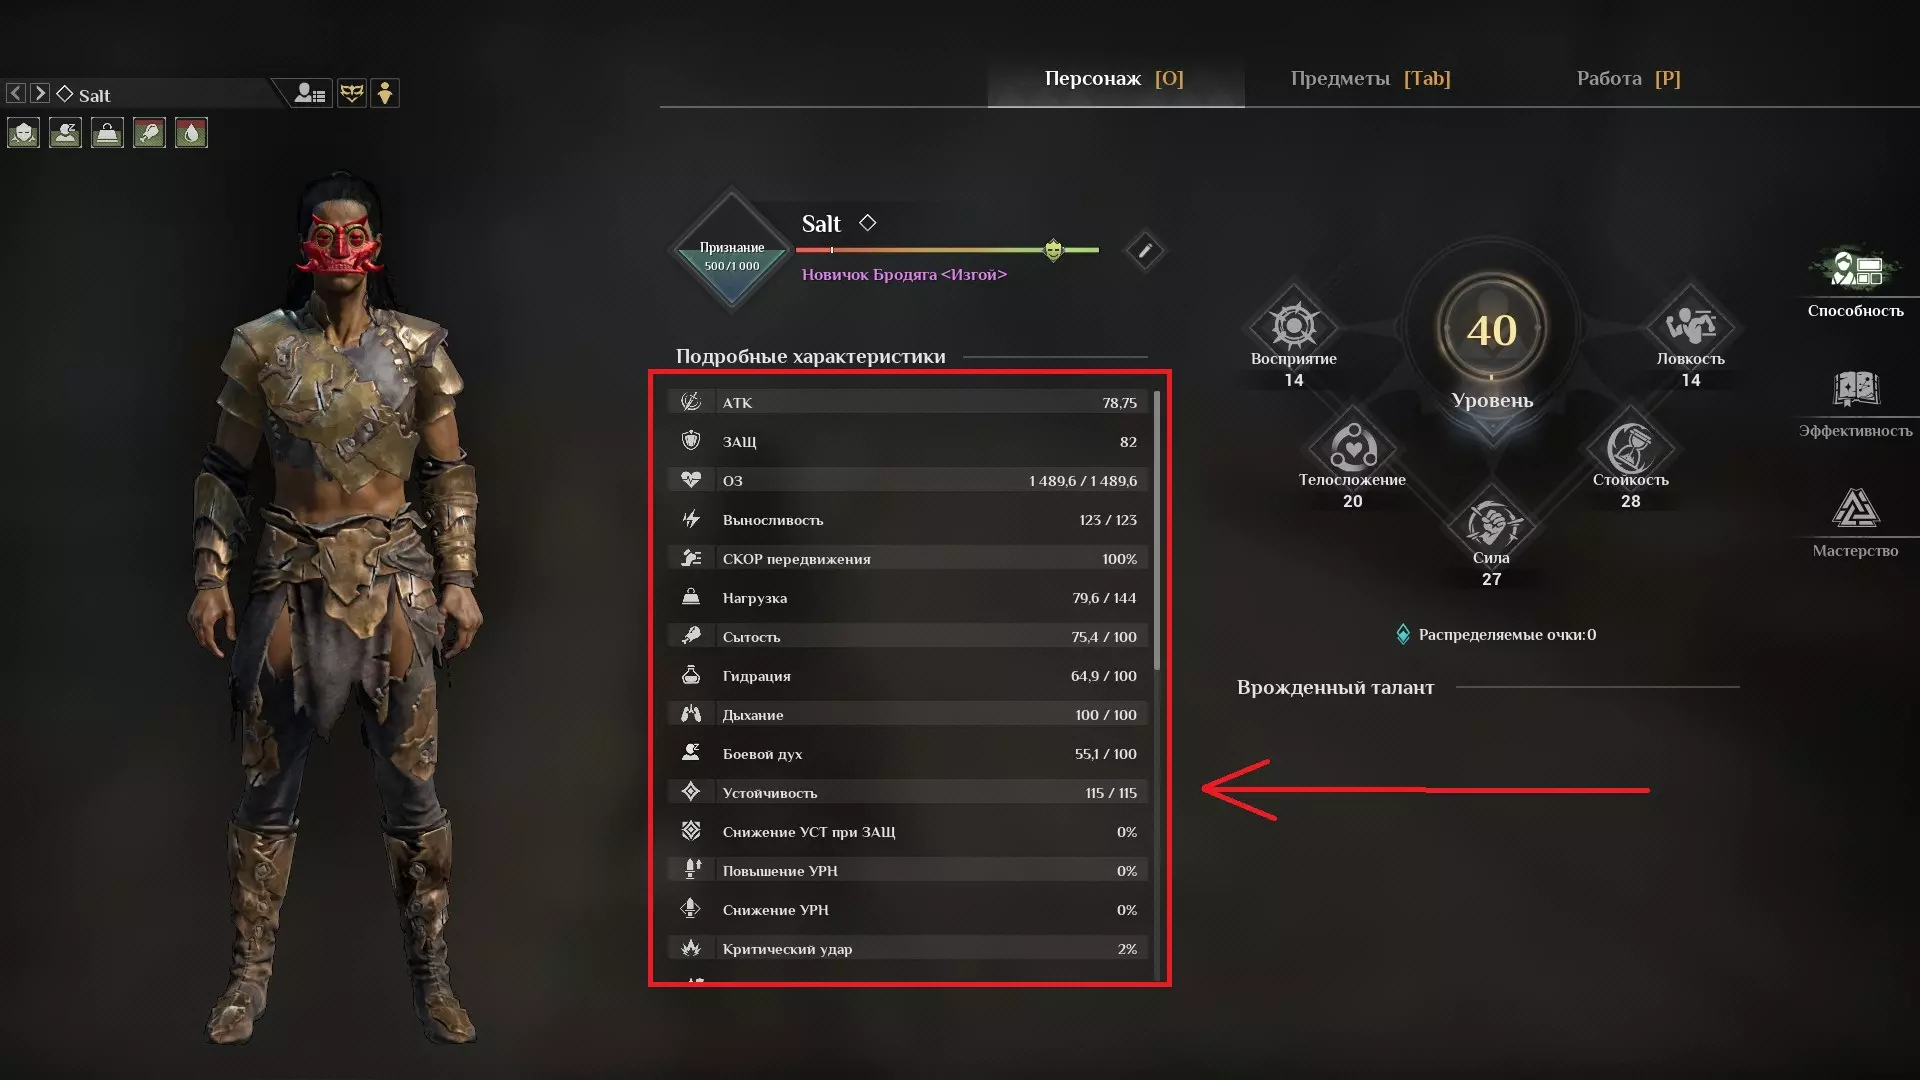Click the pencil edit name icon
The image size is (1920, 1080).
coord(1145,250)
